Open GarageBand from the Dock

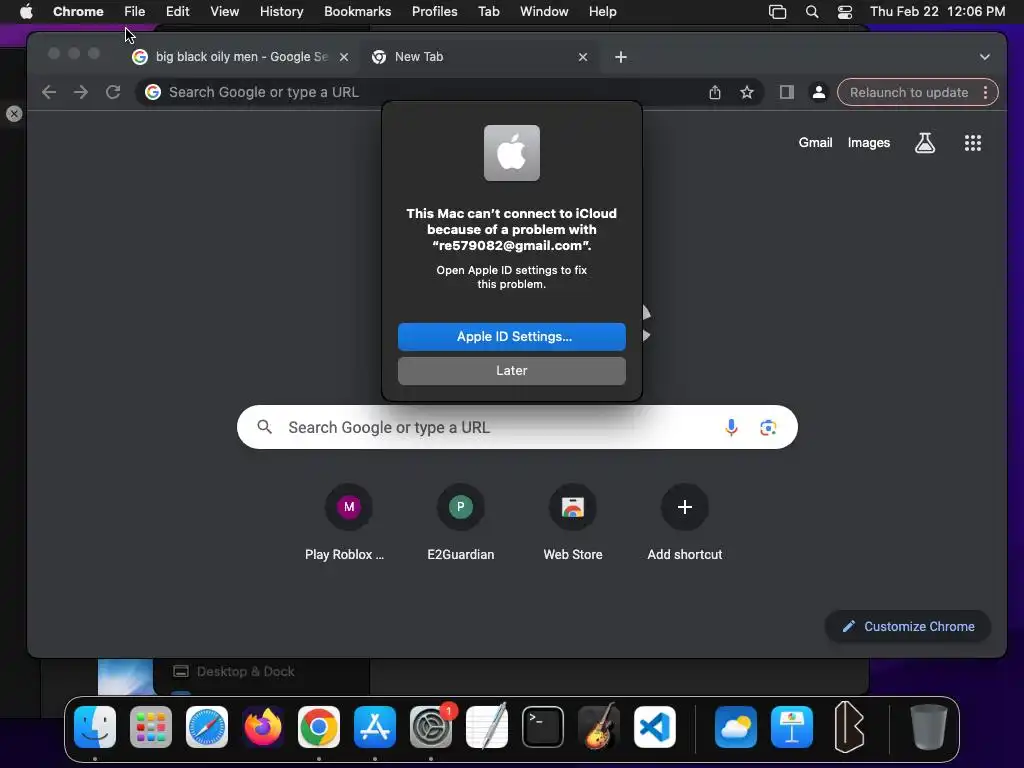(x=599, y=726)
